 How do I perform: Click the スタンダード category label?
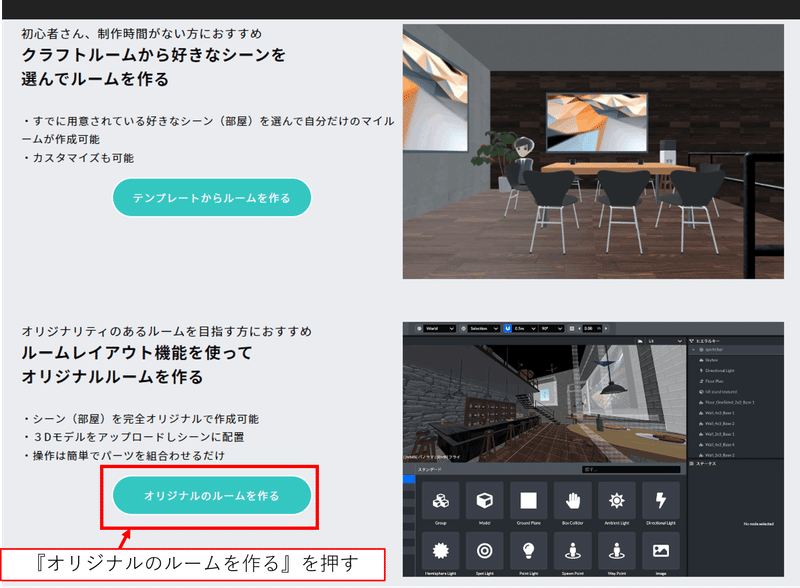[430, 469]
